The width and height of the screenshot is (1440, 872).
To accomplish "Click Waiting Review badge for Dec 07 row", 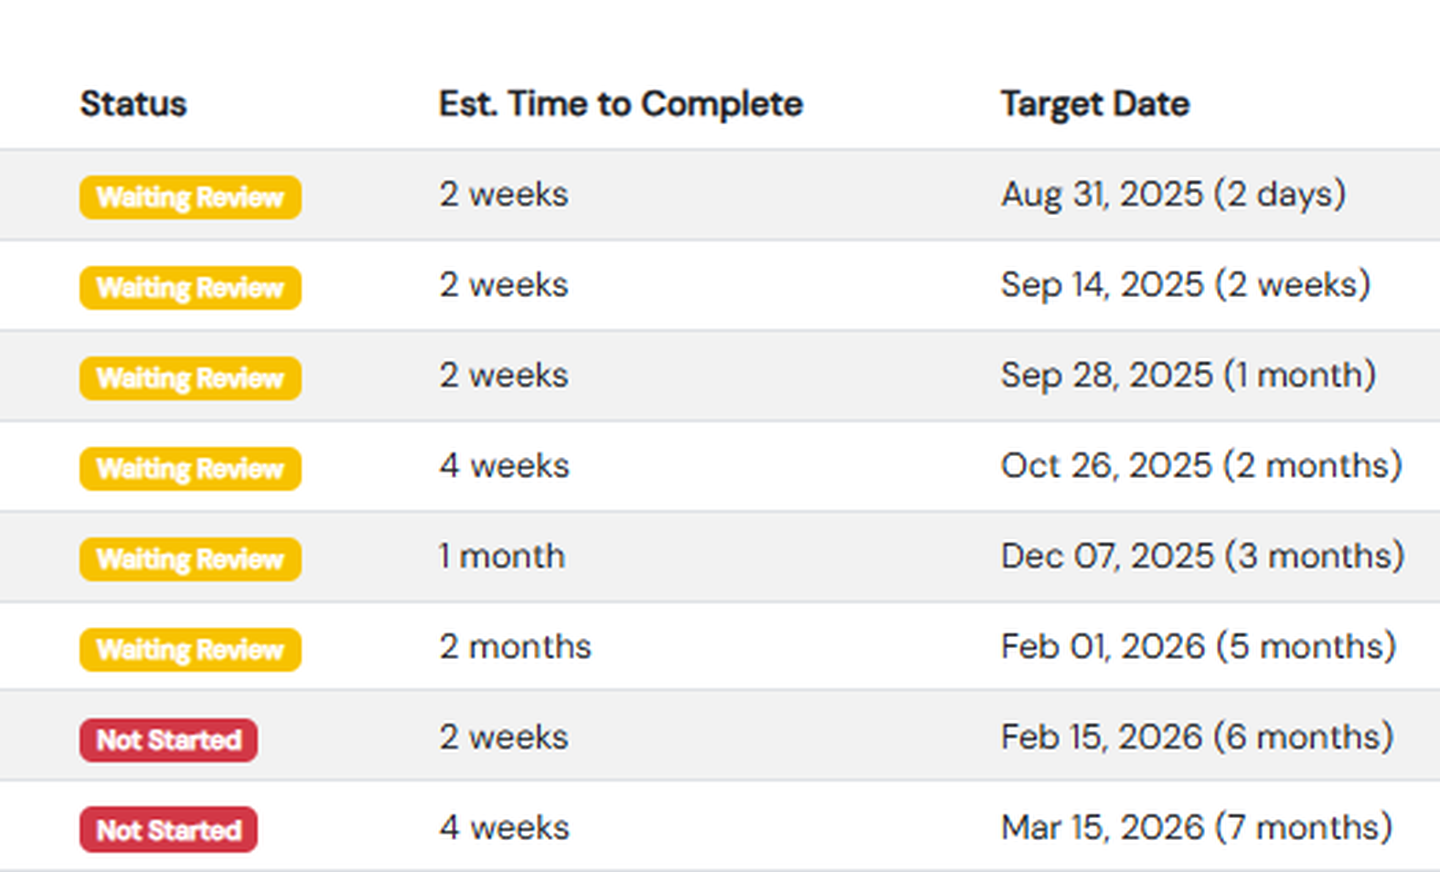I will click(x=190, y=559).
